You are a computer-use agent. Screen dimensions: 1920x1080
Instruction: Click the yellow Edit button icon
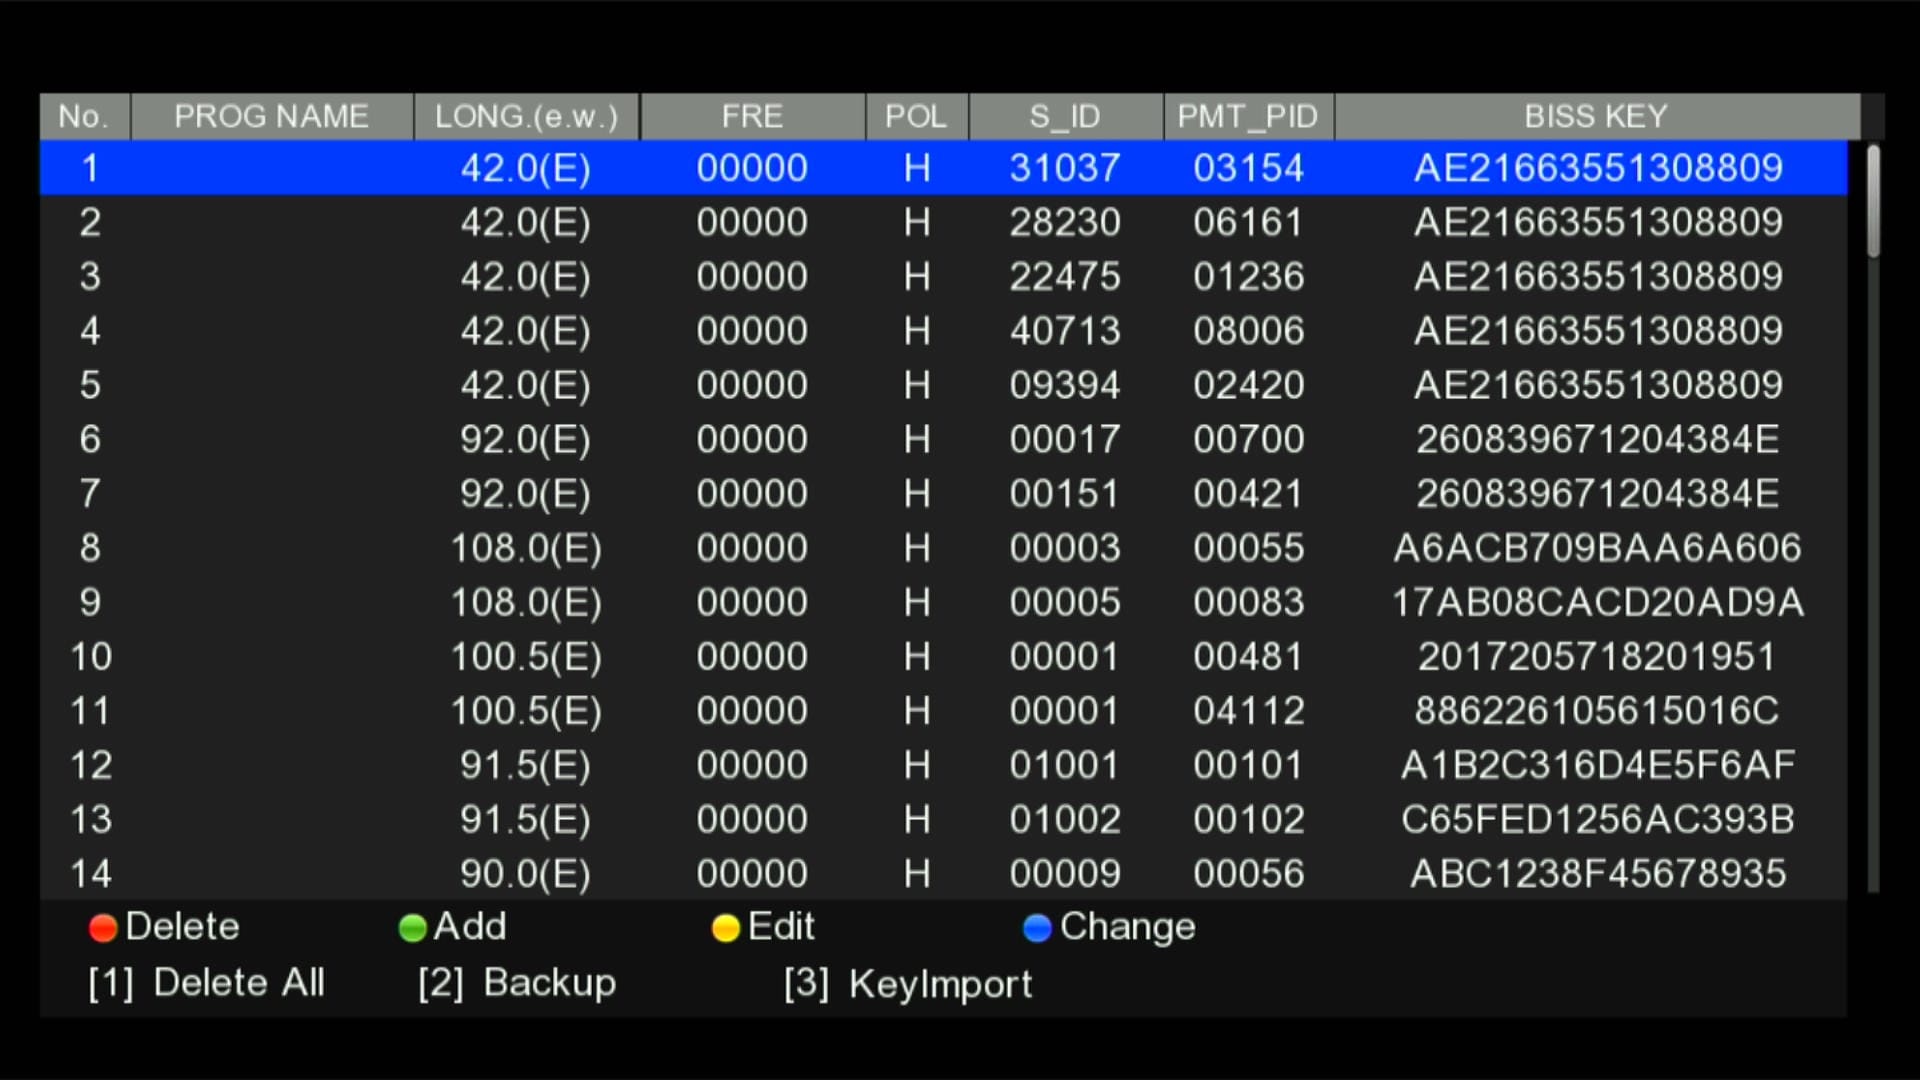point(725,928)
